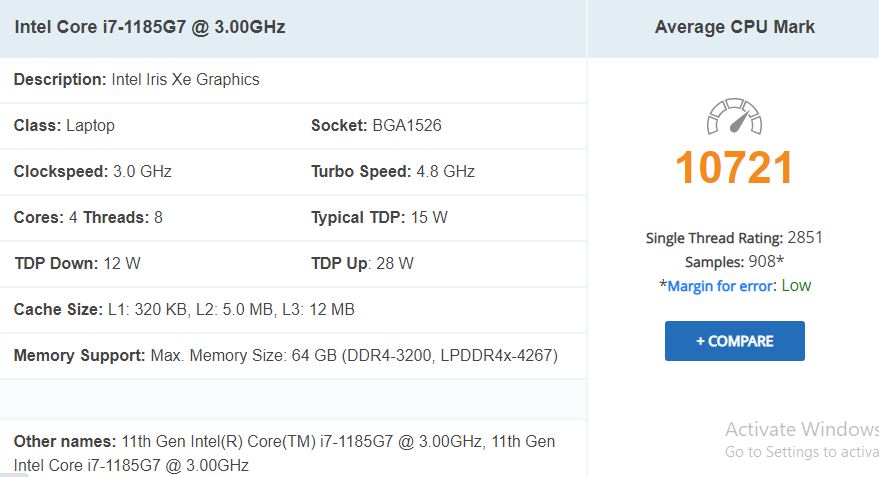Open the Margin for error link
Viewport: 879px width, 477px height.
coord(720,286)
